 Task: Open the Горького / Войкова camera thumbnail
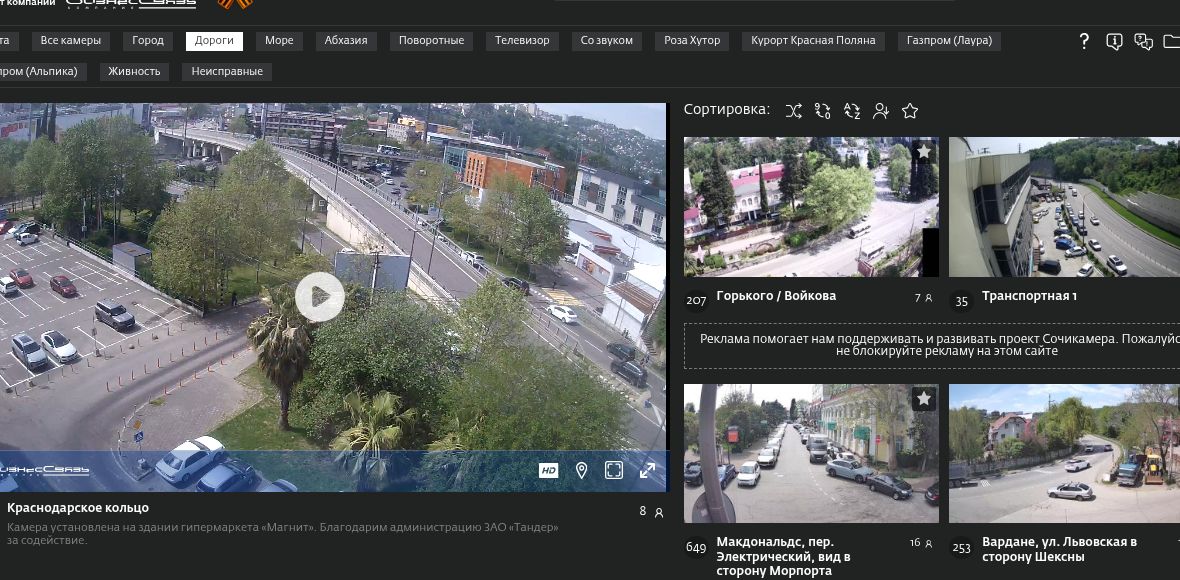click(x=811, y=207)
